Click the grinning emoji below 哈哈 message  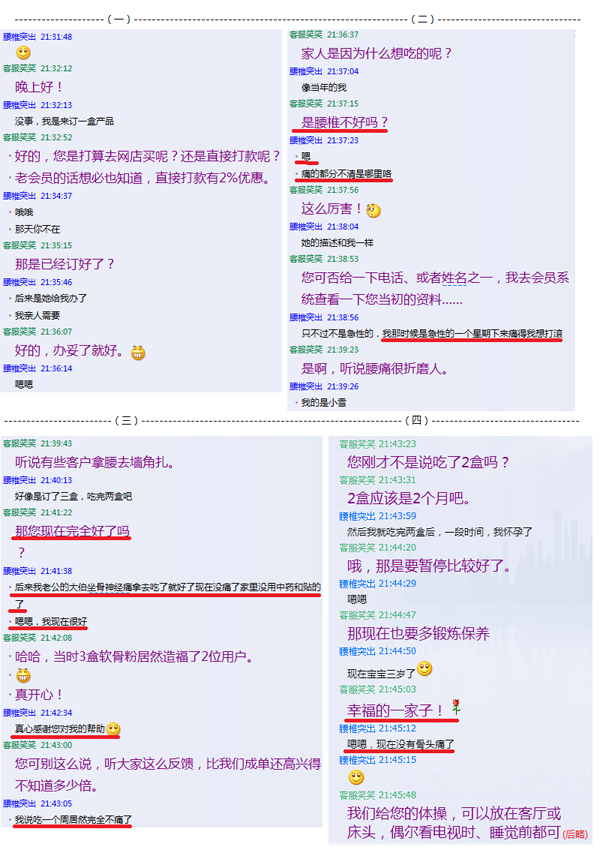[23, 675]
